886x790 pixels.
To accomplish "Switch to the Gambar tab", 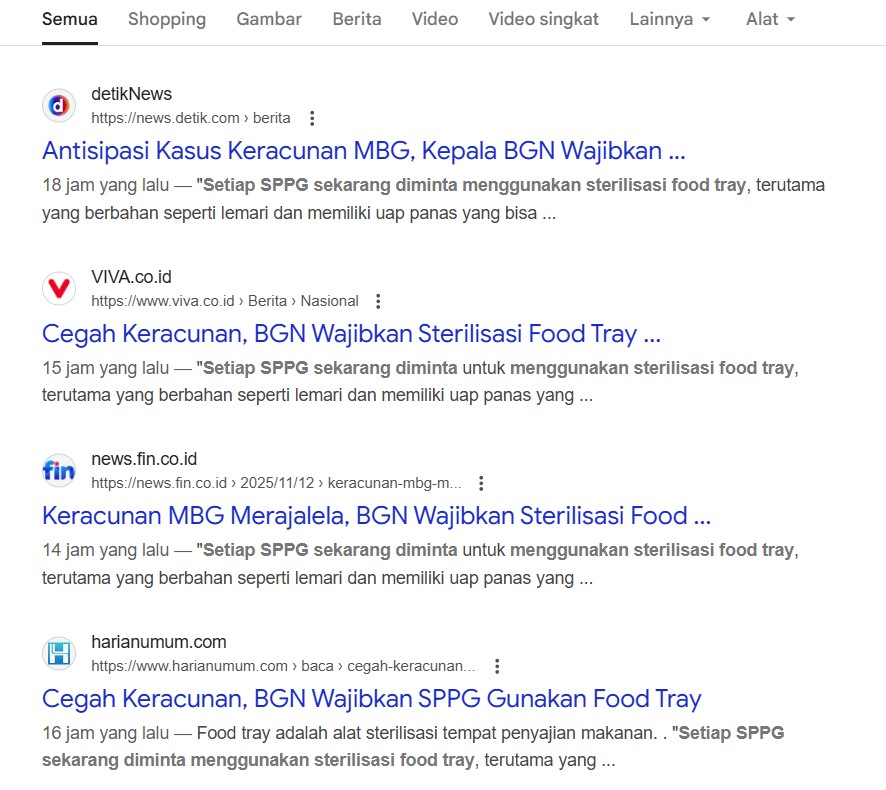I will coord(269,19).
